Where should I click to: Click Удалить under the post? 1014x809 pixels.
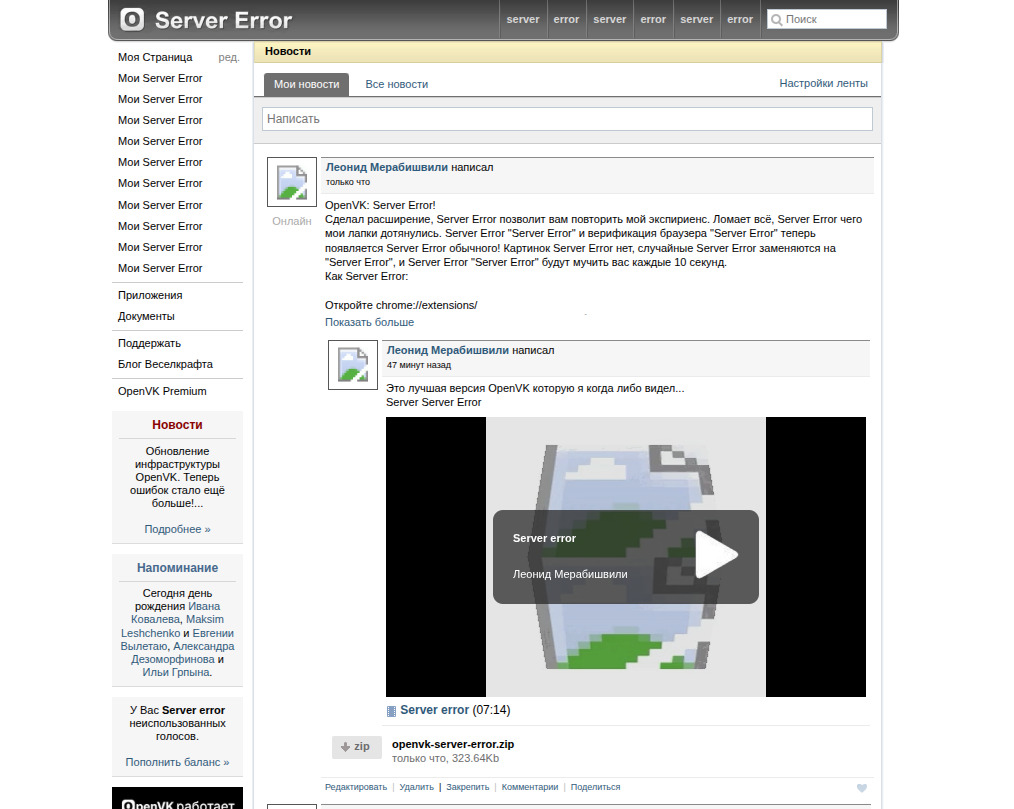click(x=416, y=787)
